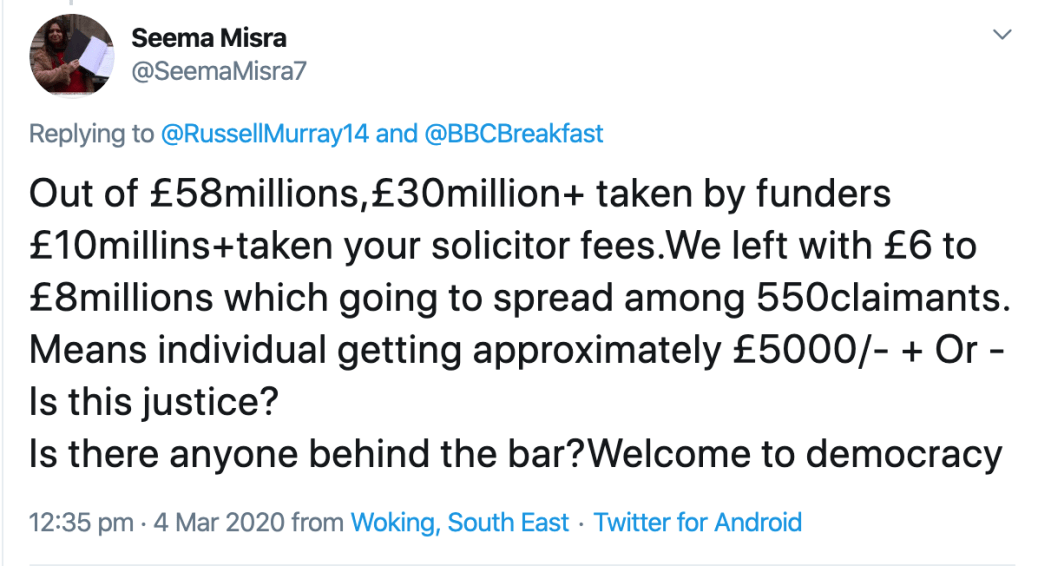Visit the @BBCBreakfast mention link
Image resolution: width=1038 pixels, height=566 pixels.
tap(515, 133)
